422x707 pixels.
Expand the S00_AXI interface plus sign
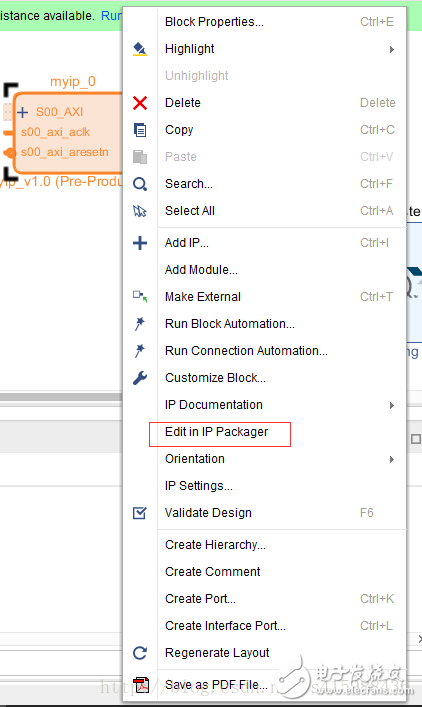tap(23, 112)
